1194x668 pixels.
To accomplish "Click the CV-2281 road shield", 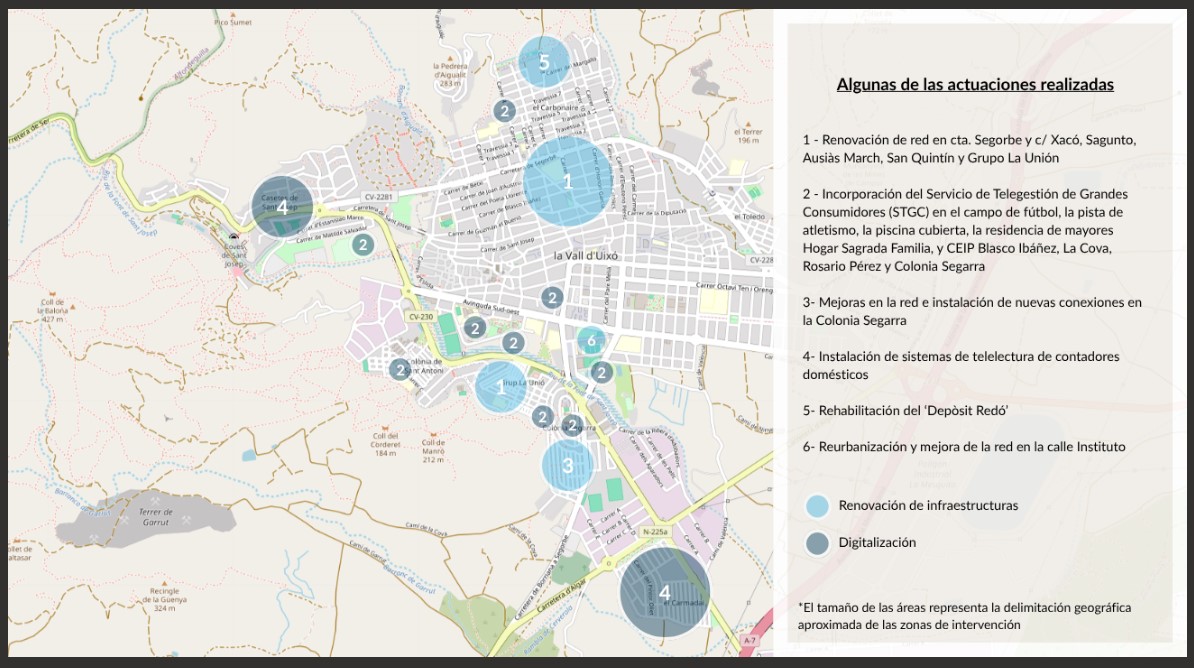I will click(x=378, y=197).
